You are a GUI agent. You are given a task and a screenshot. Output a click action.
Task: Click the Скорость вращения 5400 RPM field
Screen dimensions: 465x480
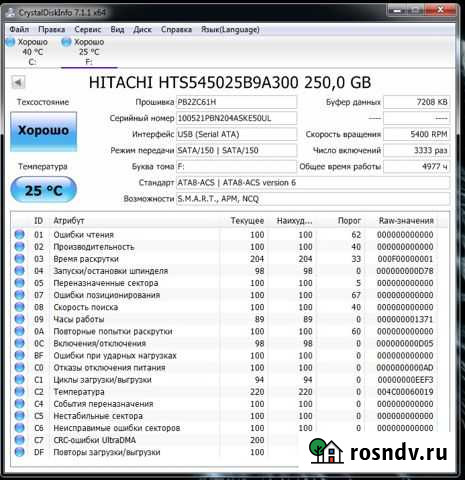[x=417, y=134]
